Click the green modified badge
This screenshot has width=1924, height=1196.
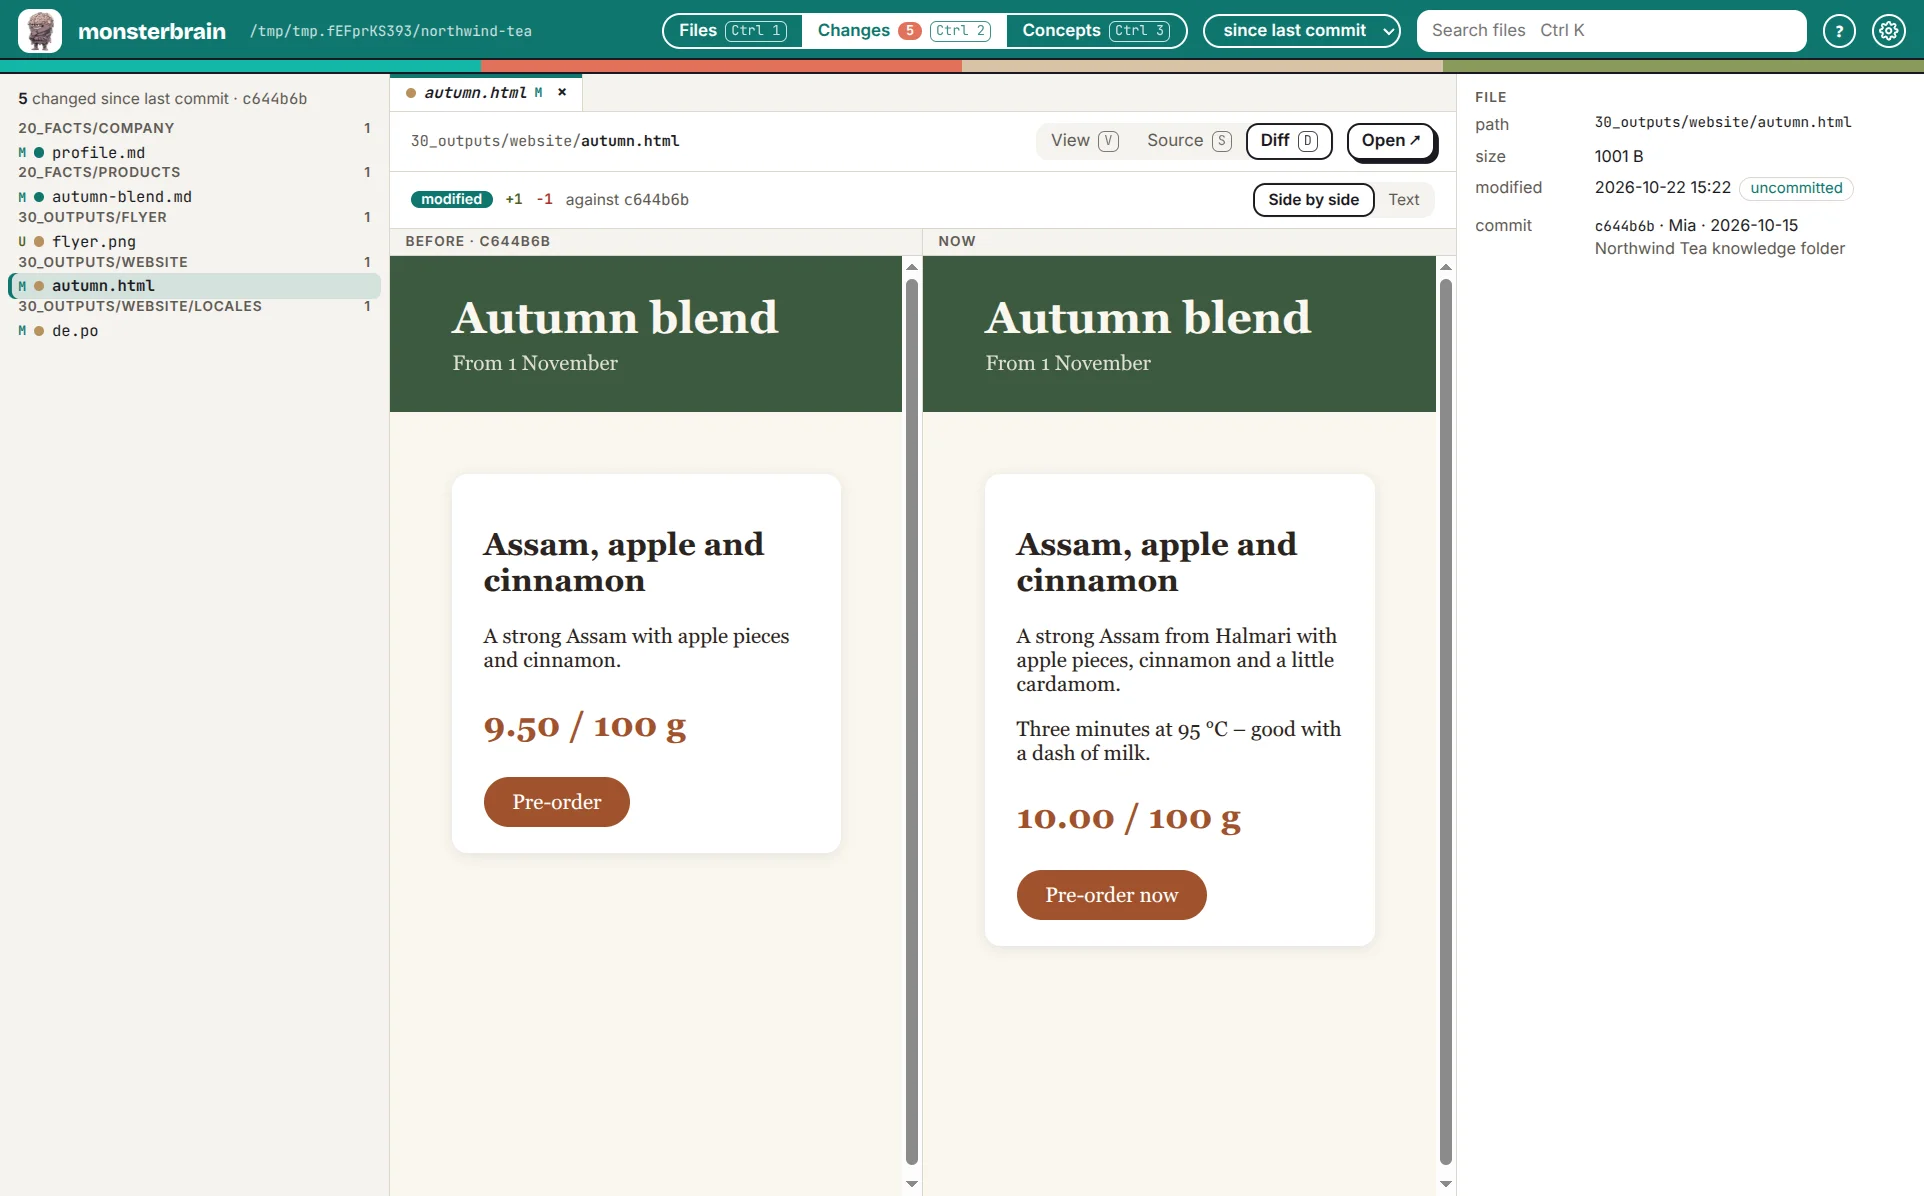[x=451, y=200]
